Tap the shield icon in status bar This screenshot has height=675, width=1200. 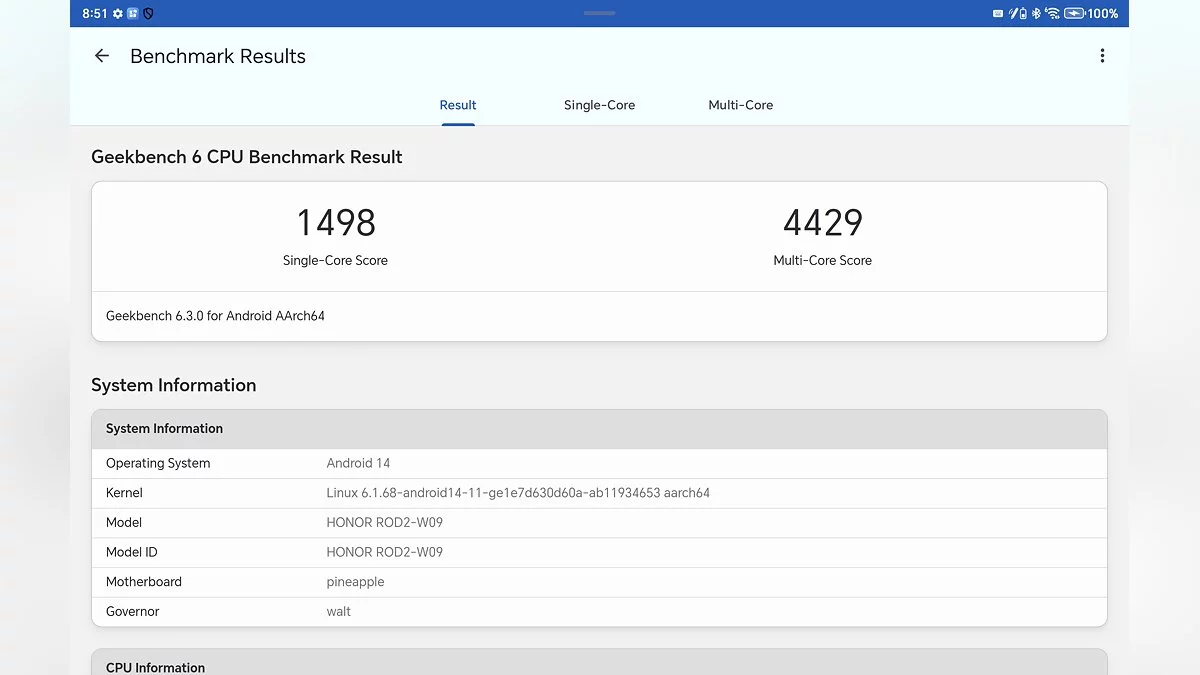[x=148, y=14]
